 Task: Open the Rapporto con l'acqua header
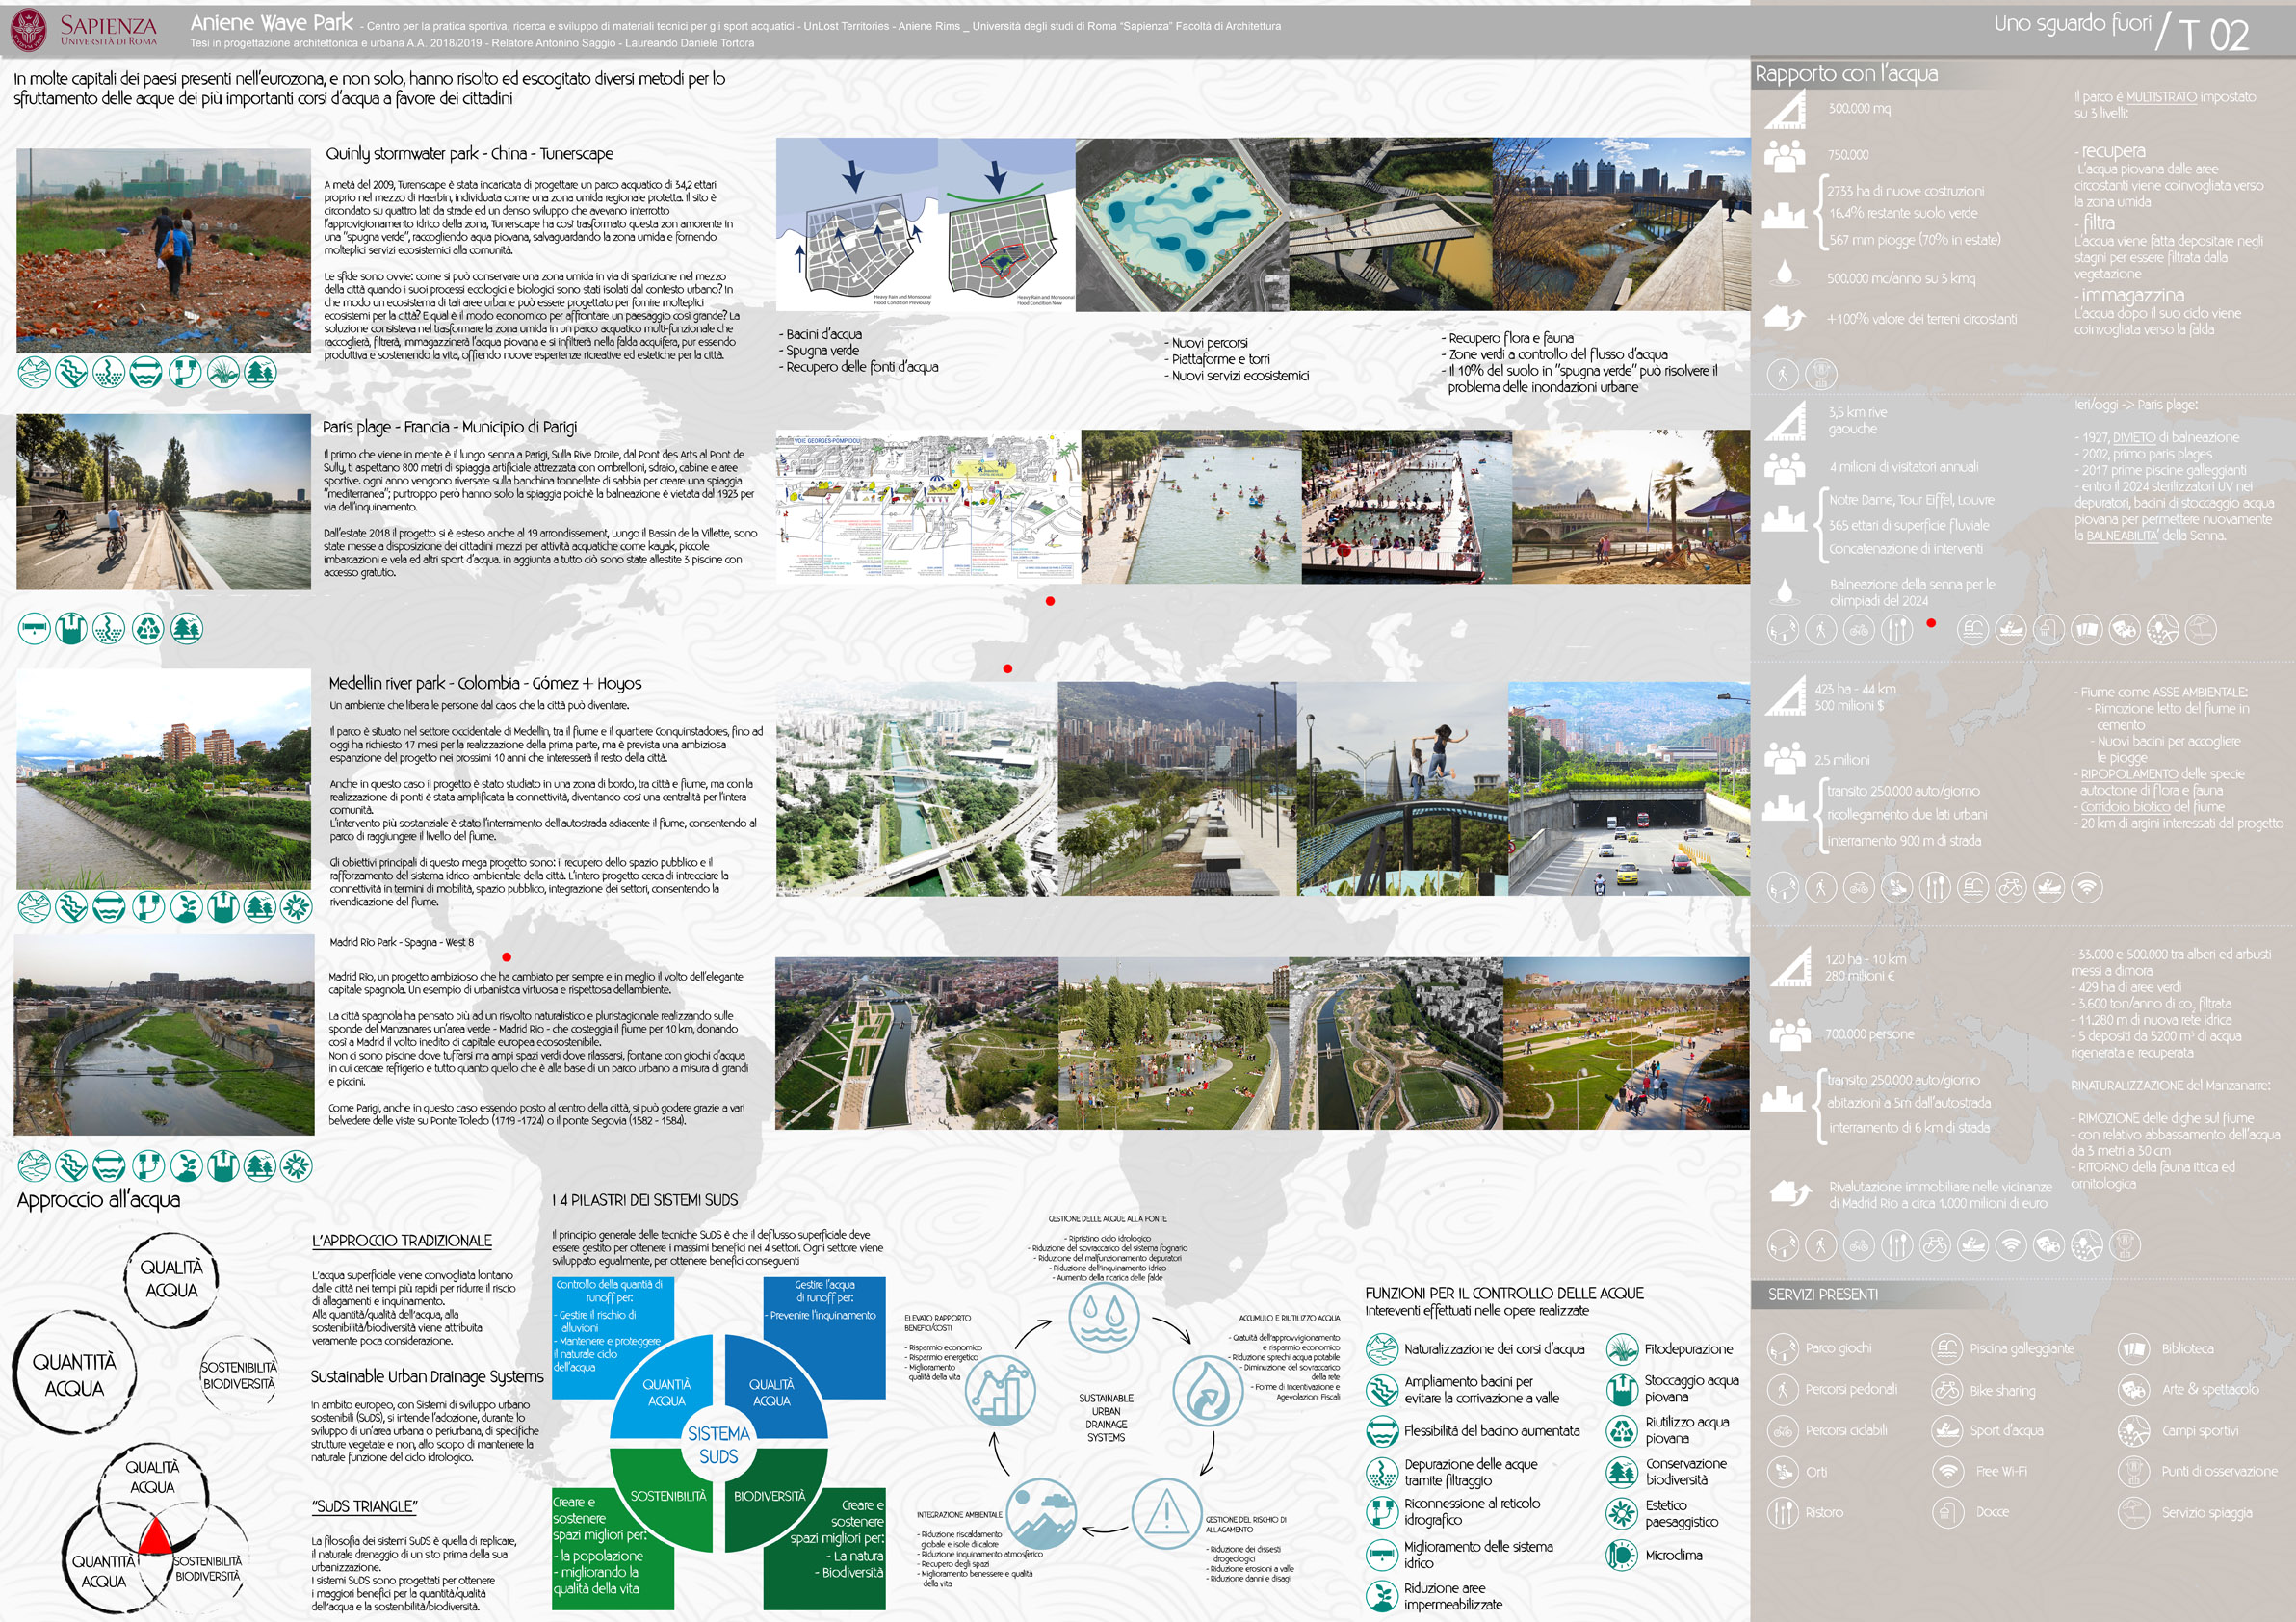coord(1846,74)
